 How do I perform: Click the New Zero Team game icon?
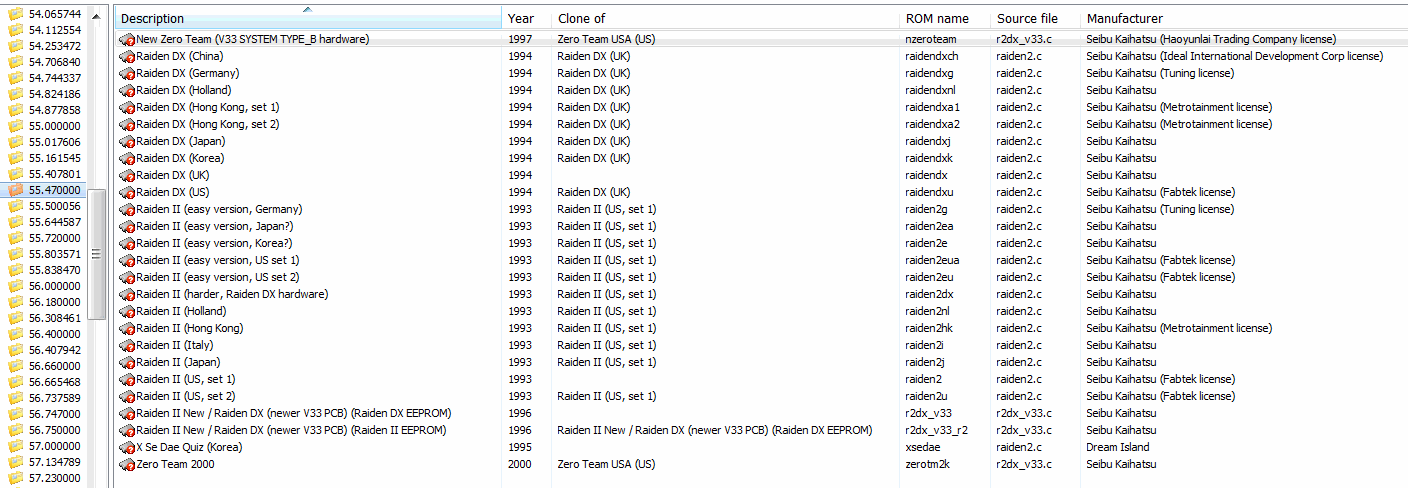[x=127, y=39]
